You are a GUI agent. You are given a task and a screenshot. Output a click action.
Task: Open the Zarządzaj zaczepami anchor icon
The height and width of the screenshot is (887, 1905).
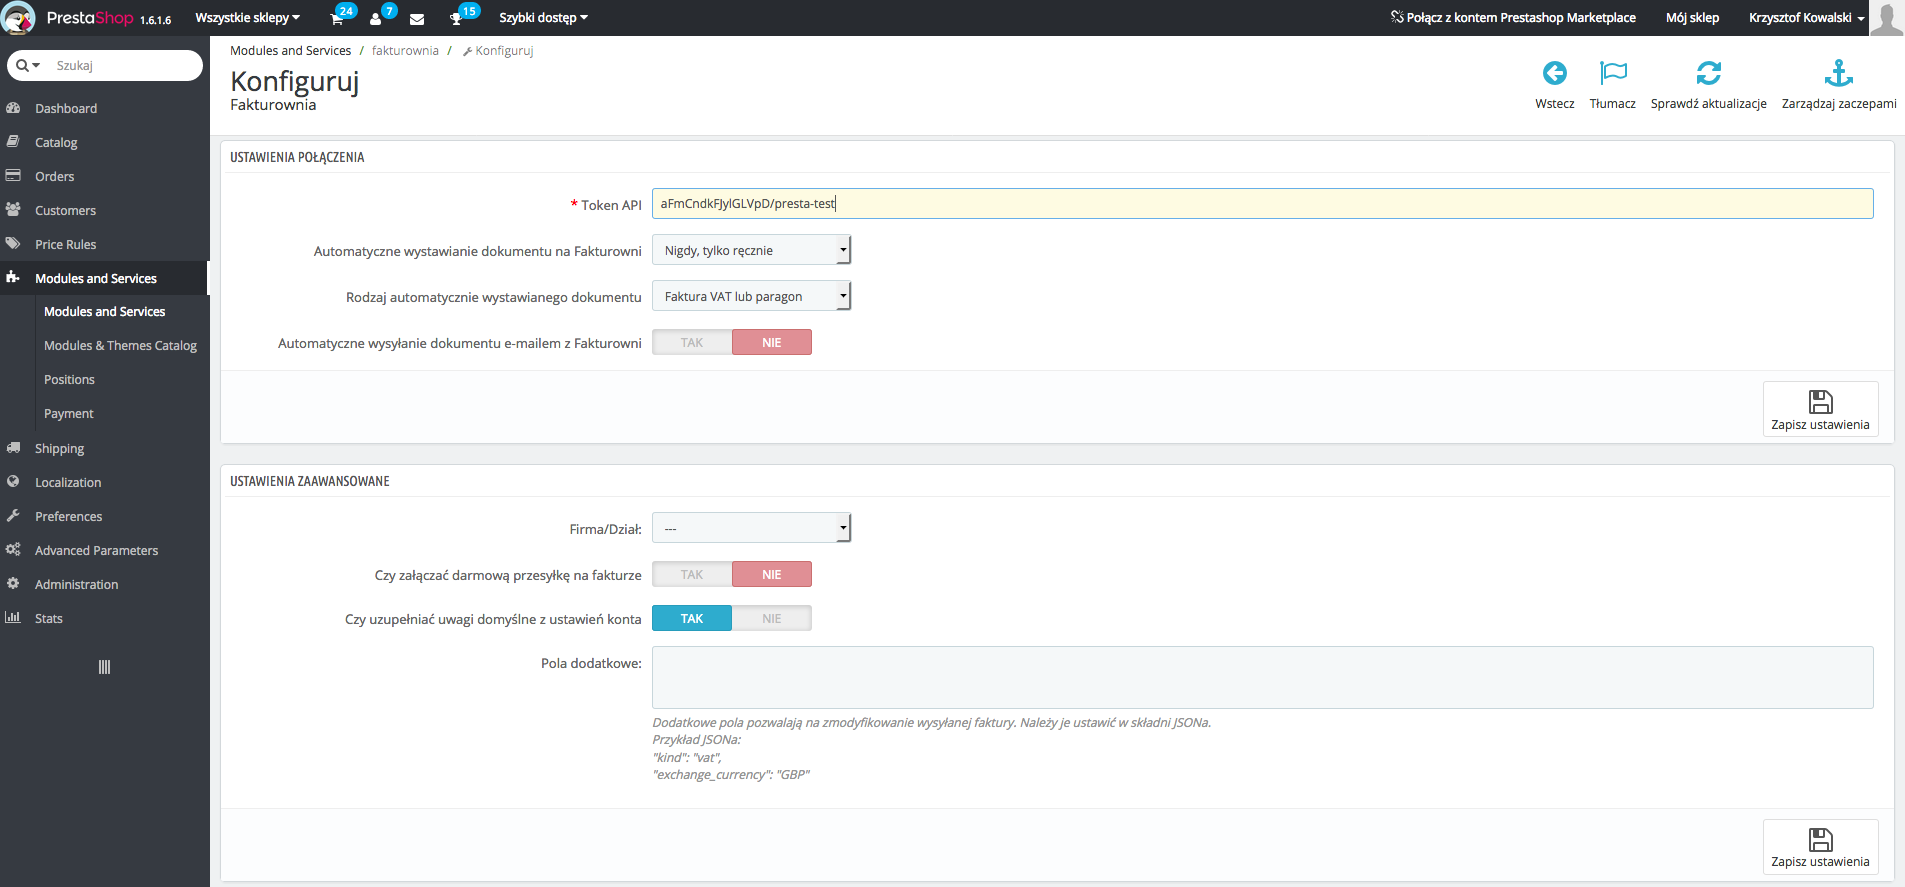pyautogui.click(x=1838, y=74)
